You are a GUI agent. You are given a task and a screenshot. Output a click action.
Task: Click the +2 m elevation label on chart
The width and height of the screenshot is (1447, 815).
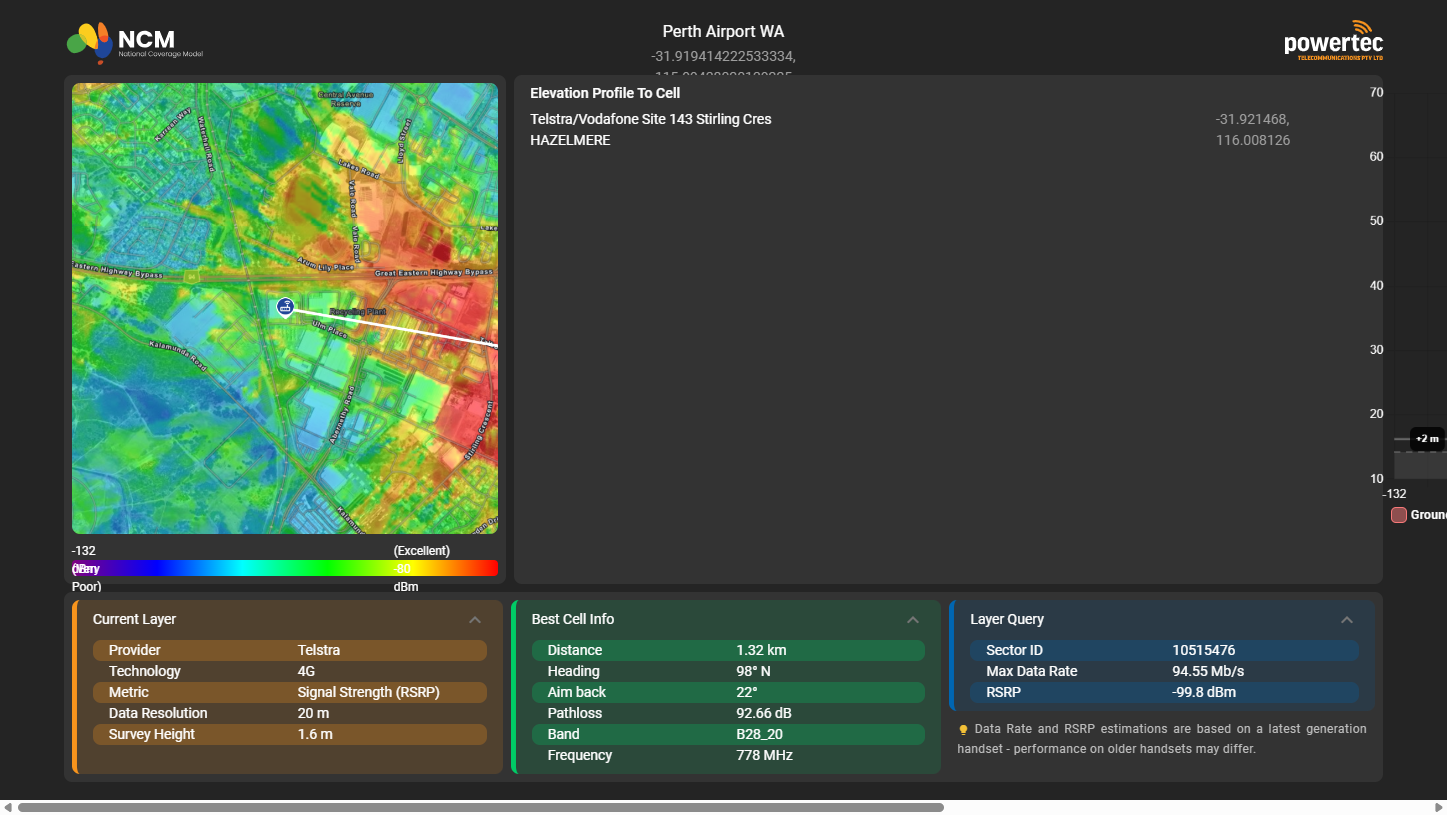1427,439
